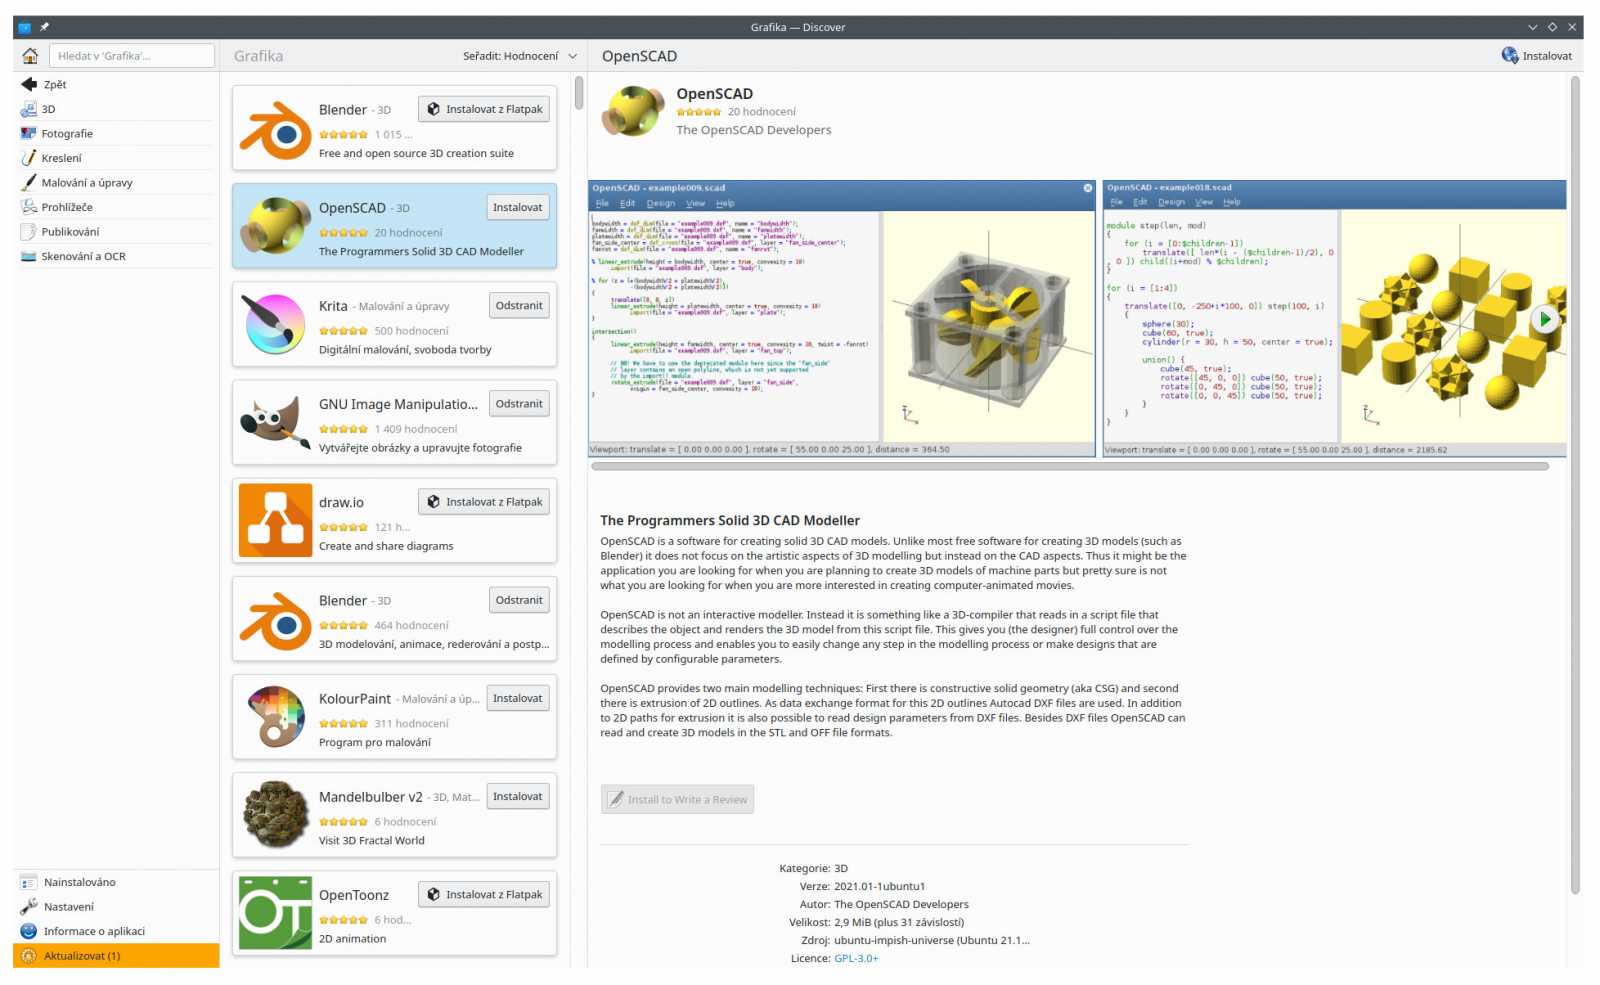Click OpenSCAD's star rating in the details header
The image size is (1600, 985).
click(x=698, y=112)
